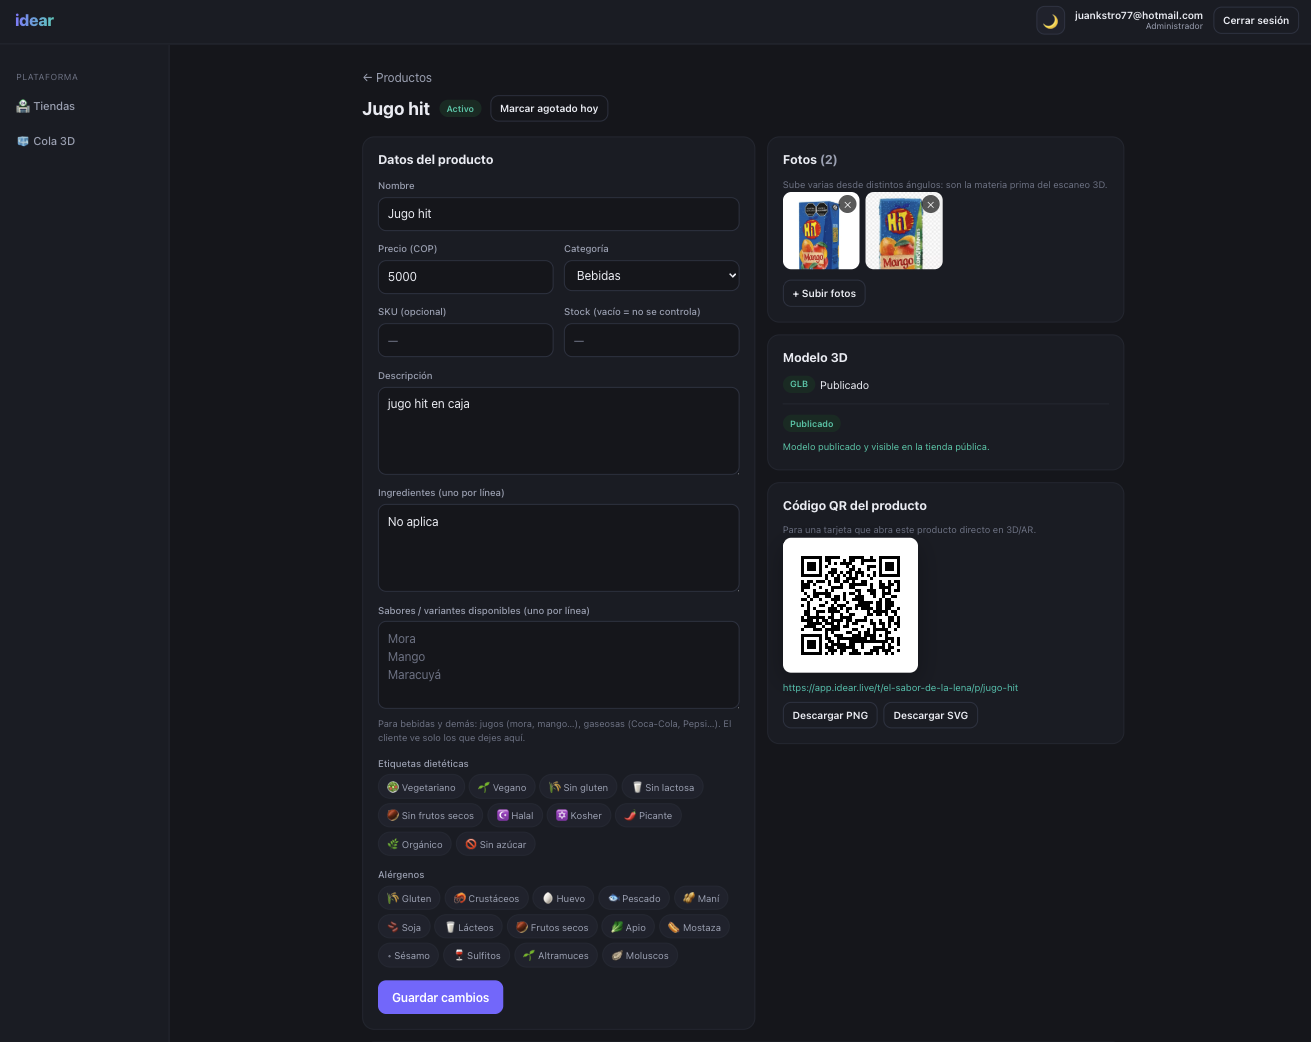Toggle dark mode with the moon icon
The height and width of the screenshot is (1042, 1311).
point(1050,20)
